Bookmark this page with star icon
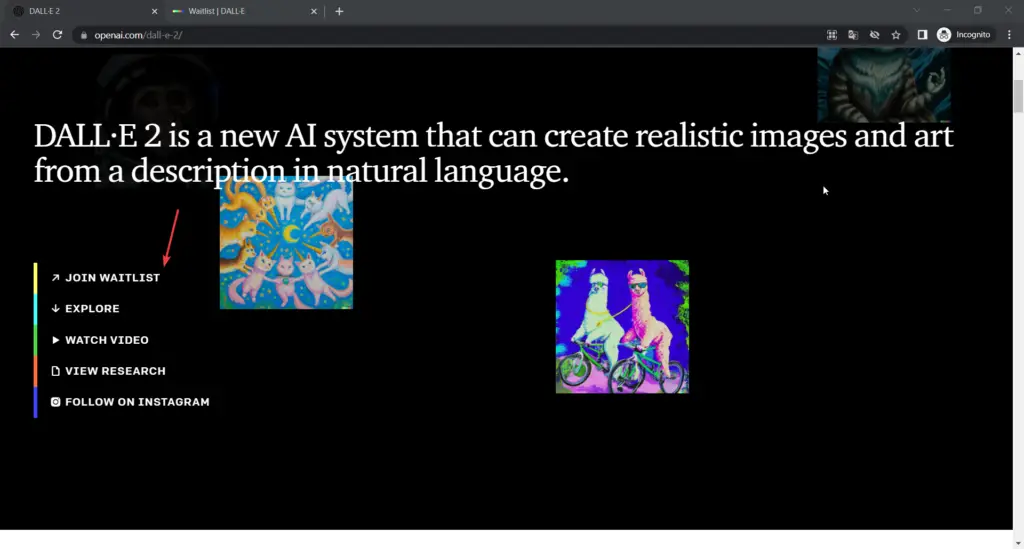The height and width of the screenshot is (549, 1024). click(x=896, y=35)
